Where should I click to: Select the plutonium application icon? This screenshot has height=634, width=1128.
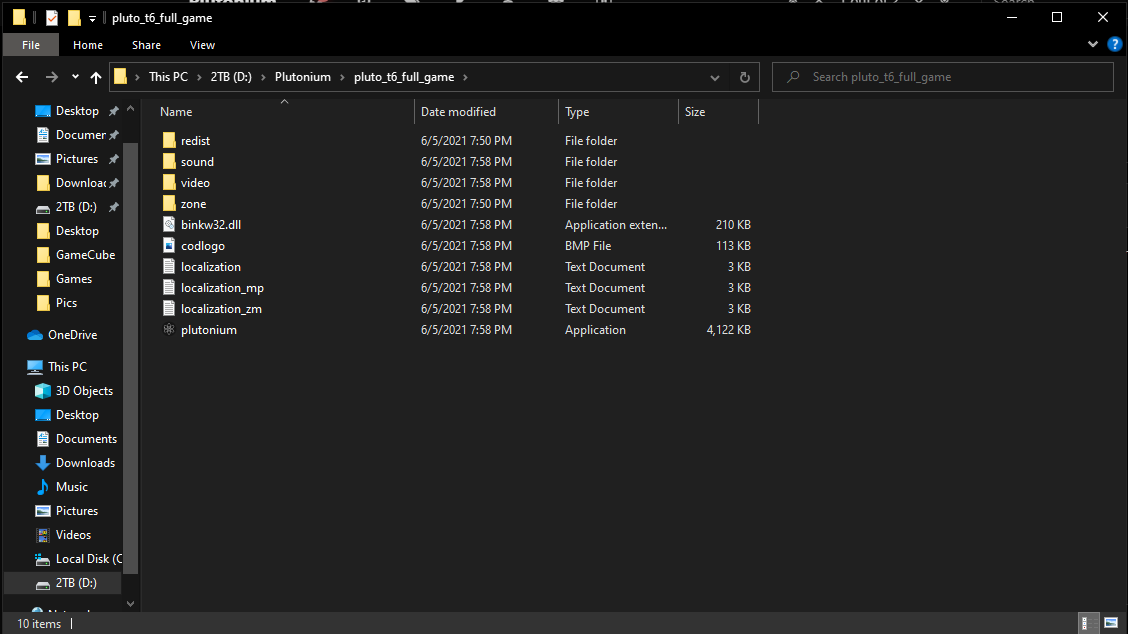[x=169, y=330]
